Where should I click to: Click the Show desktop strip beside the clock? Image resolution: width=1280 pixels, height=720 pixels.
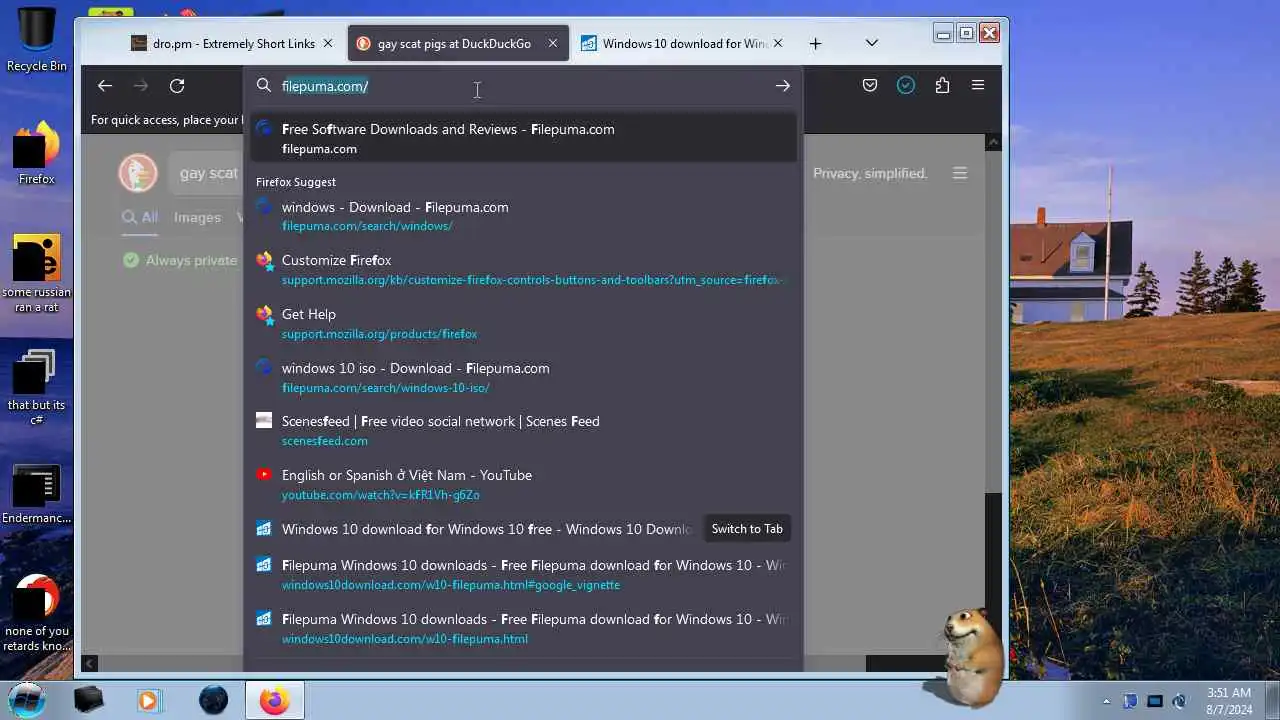[x=1272, y=700]
